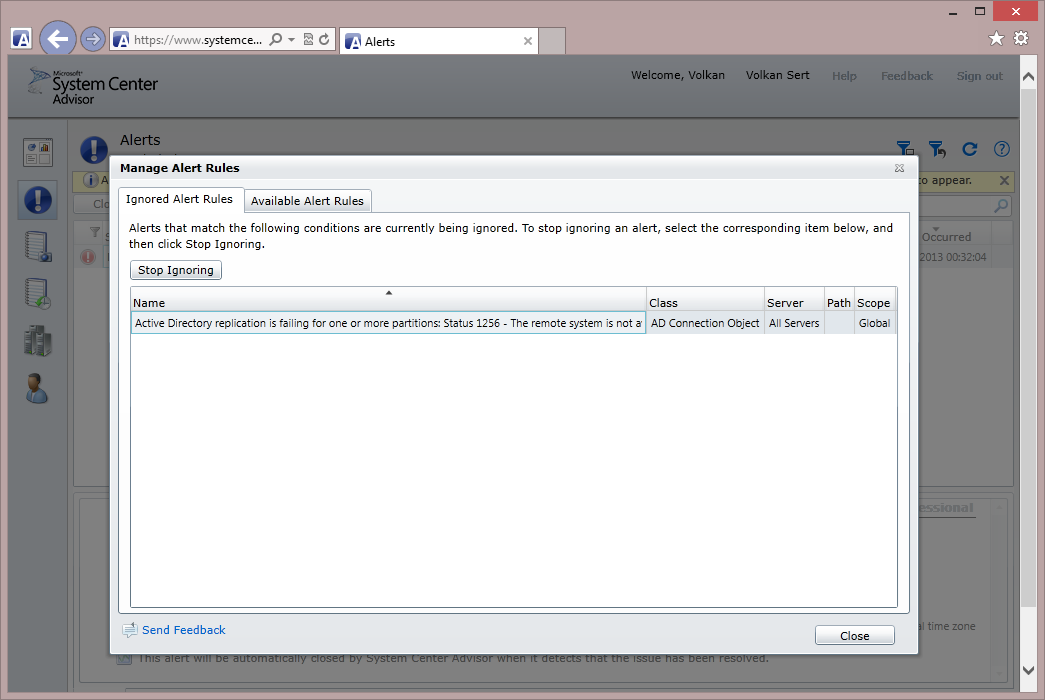Click the AD Connection Object cell
1045x700 pixels.
click(x=705, y=323)
